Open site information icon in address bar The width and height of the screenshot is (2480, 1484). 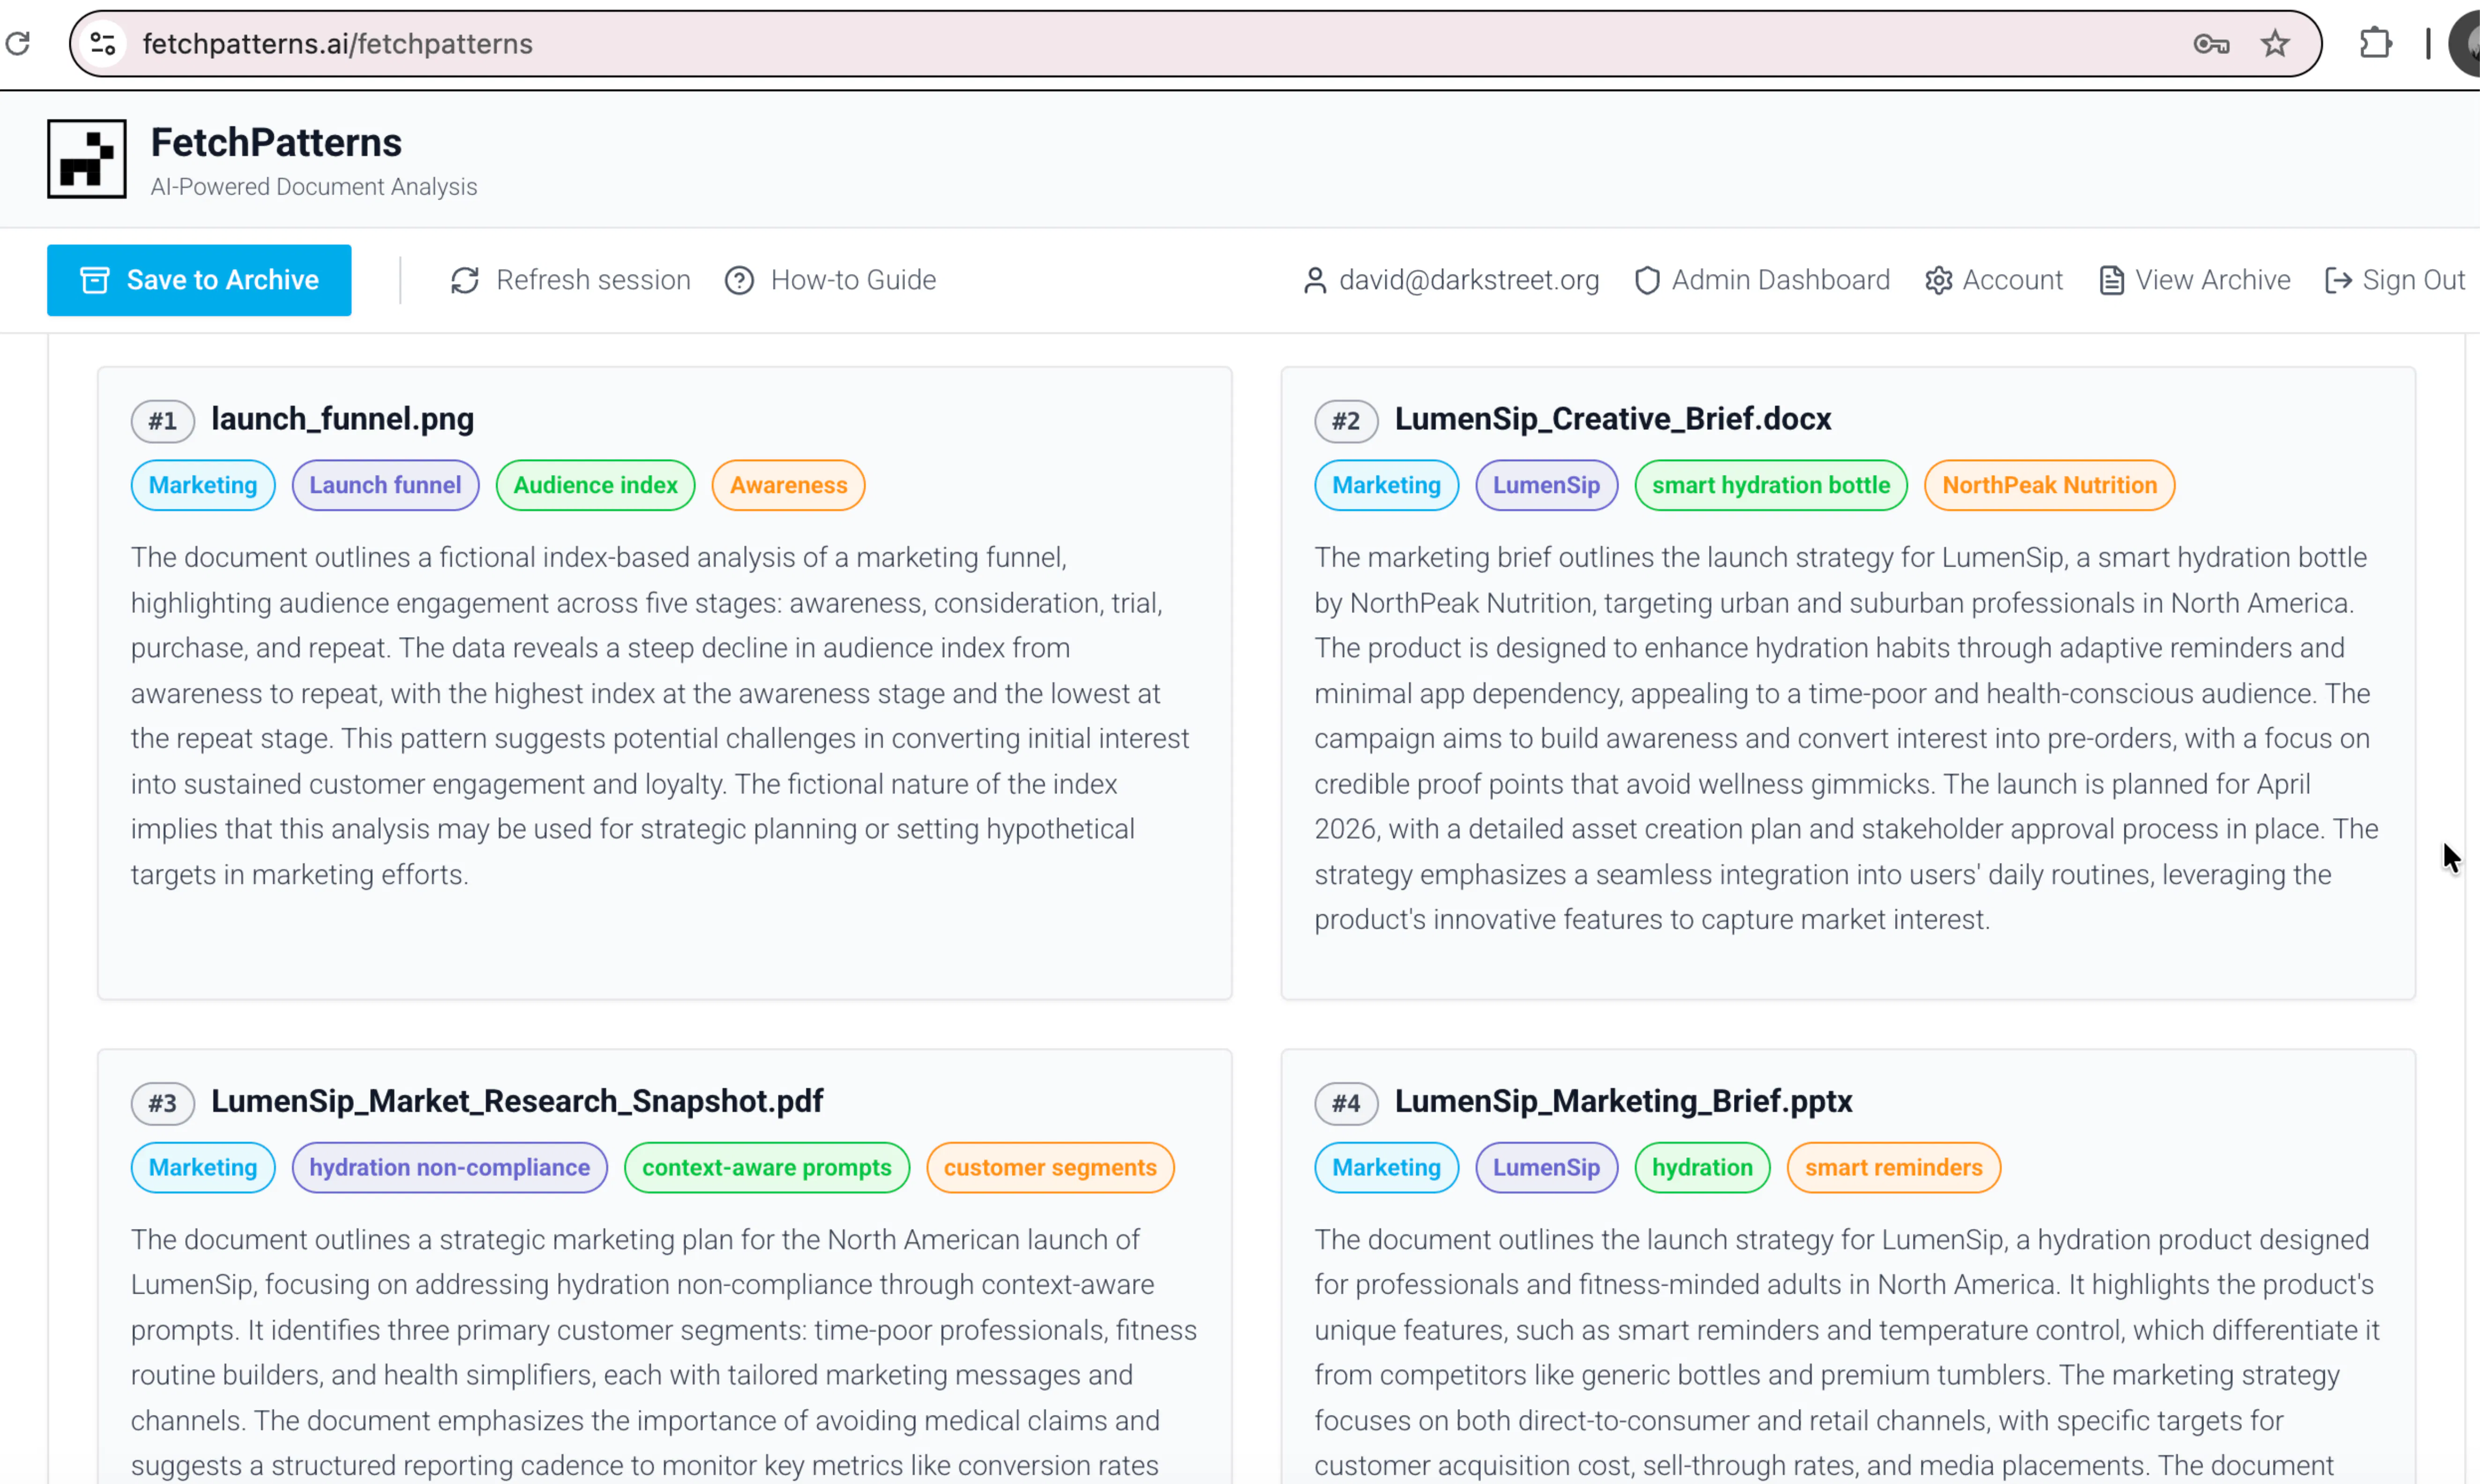(103, 44)
